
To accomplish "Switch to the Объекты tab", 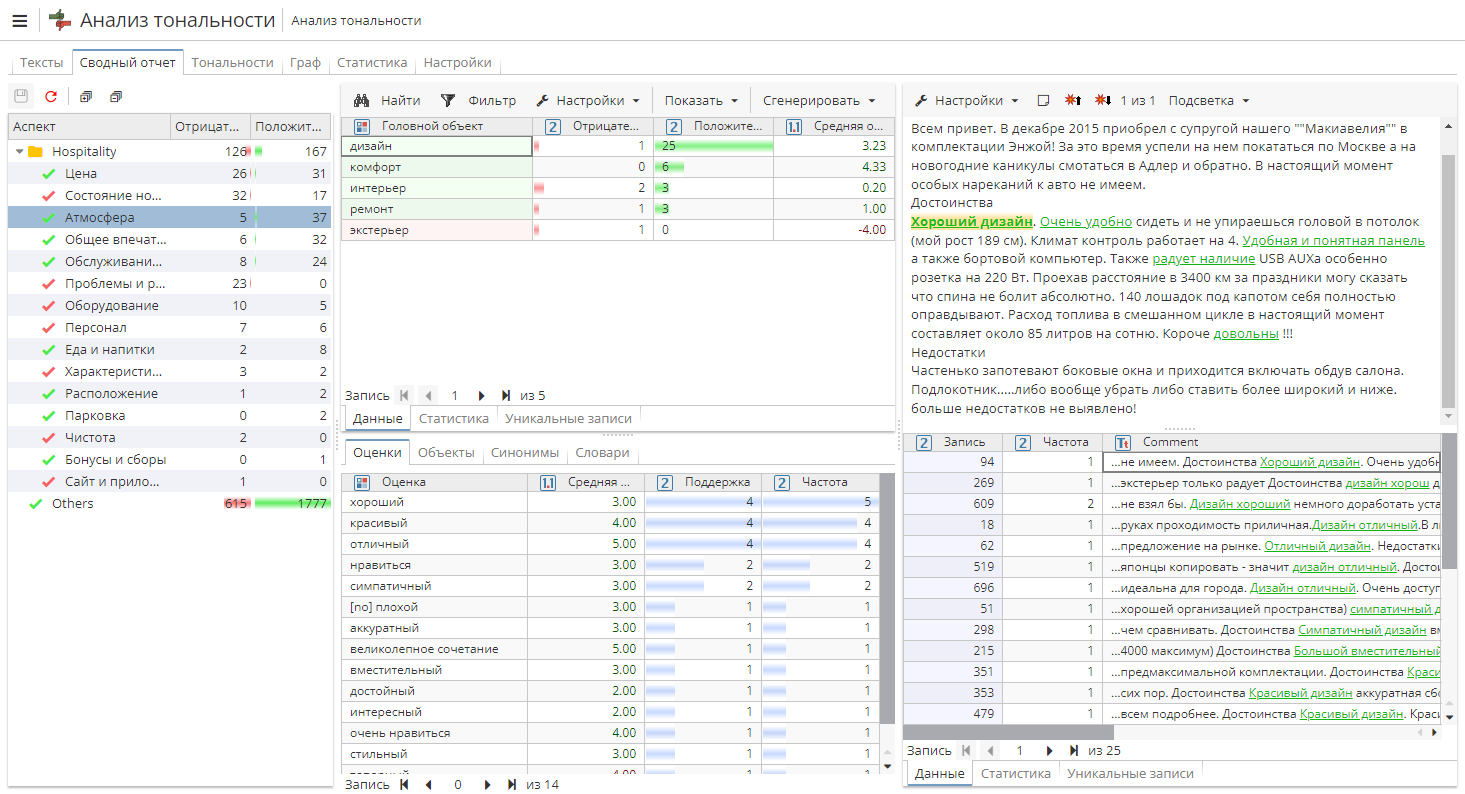I will pos(446,453).
